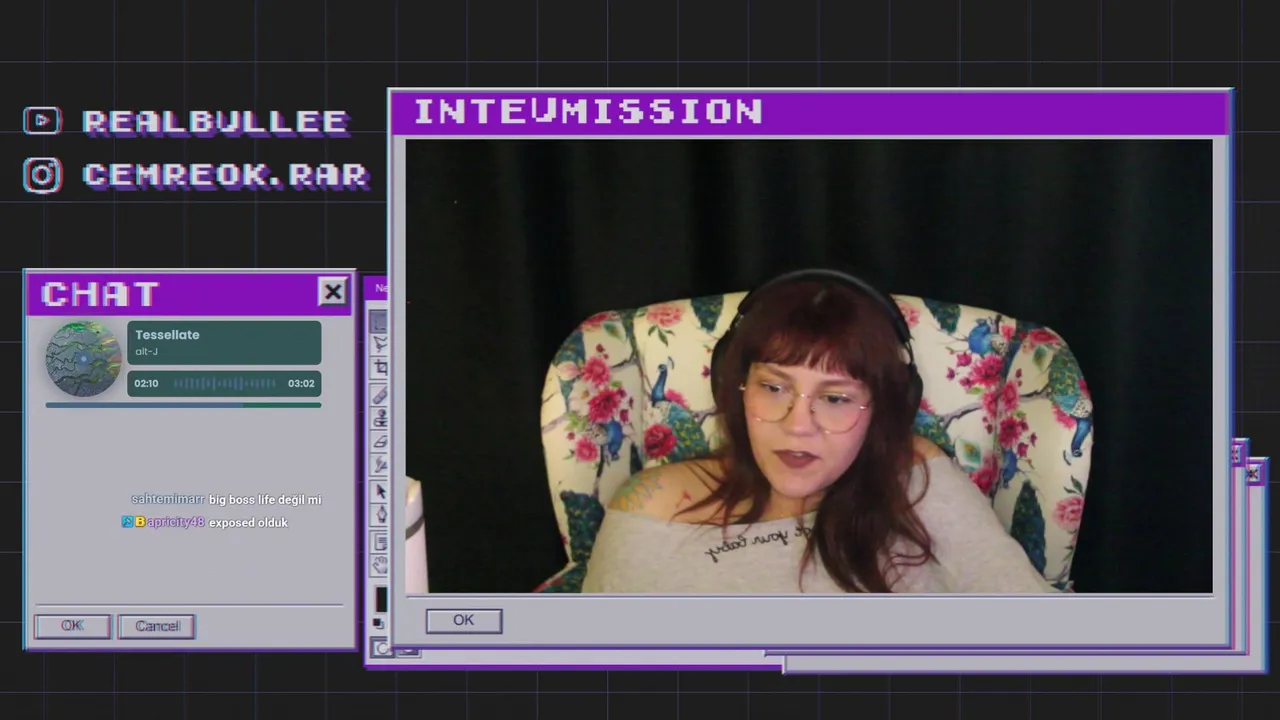
Task: Seek on the song waveform bar
Action: 224,383
